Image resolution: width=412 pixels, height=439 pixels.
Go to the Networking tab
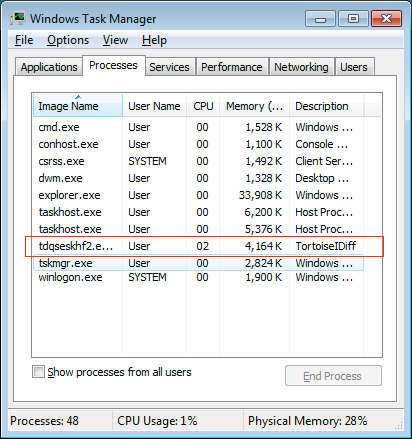click(301, 67)
